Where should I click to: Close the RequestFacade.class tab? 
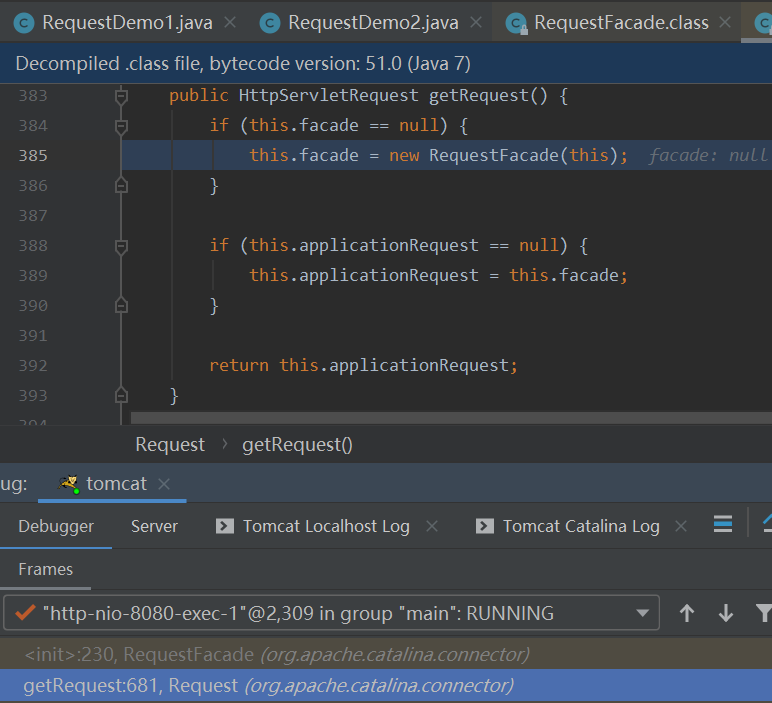coord(727,22)
